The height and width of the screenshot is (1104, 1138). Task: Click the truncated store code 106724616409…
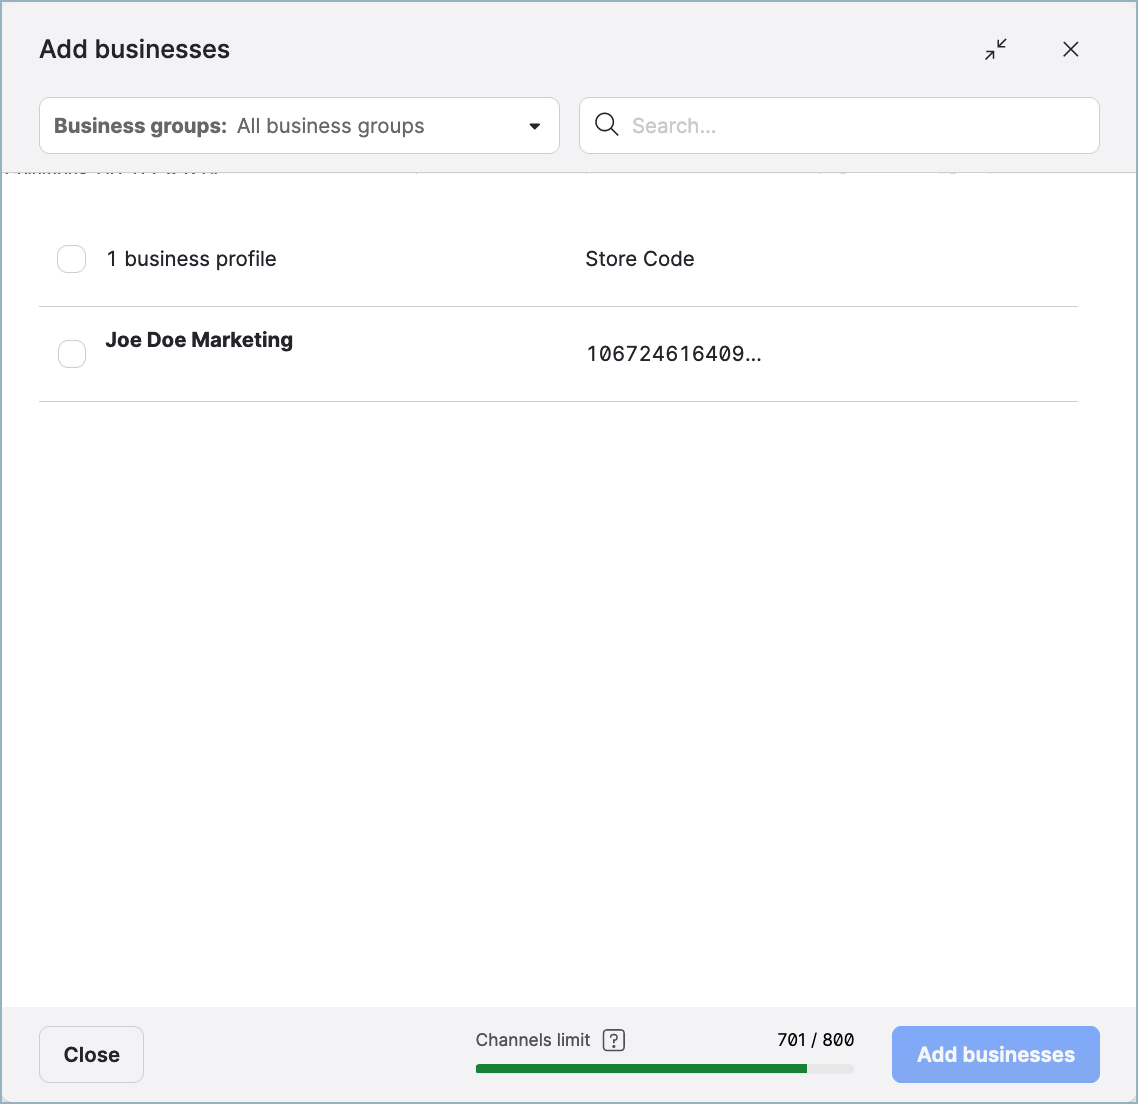[673, 354]
